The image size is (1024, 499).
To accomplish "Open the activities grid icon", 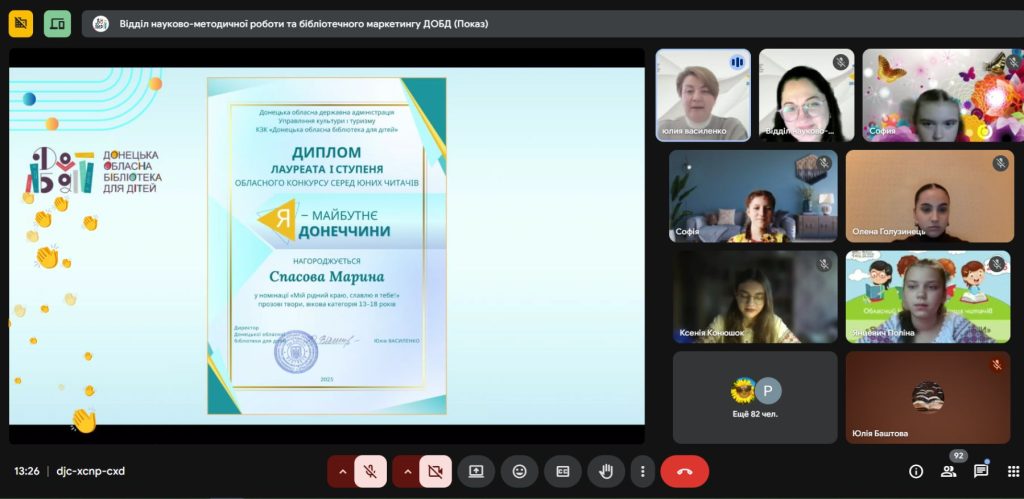I will click(1012, 471).
